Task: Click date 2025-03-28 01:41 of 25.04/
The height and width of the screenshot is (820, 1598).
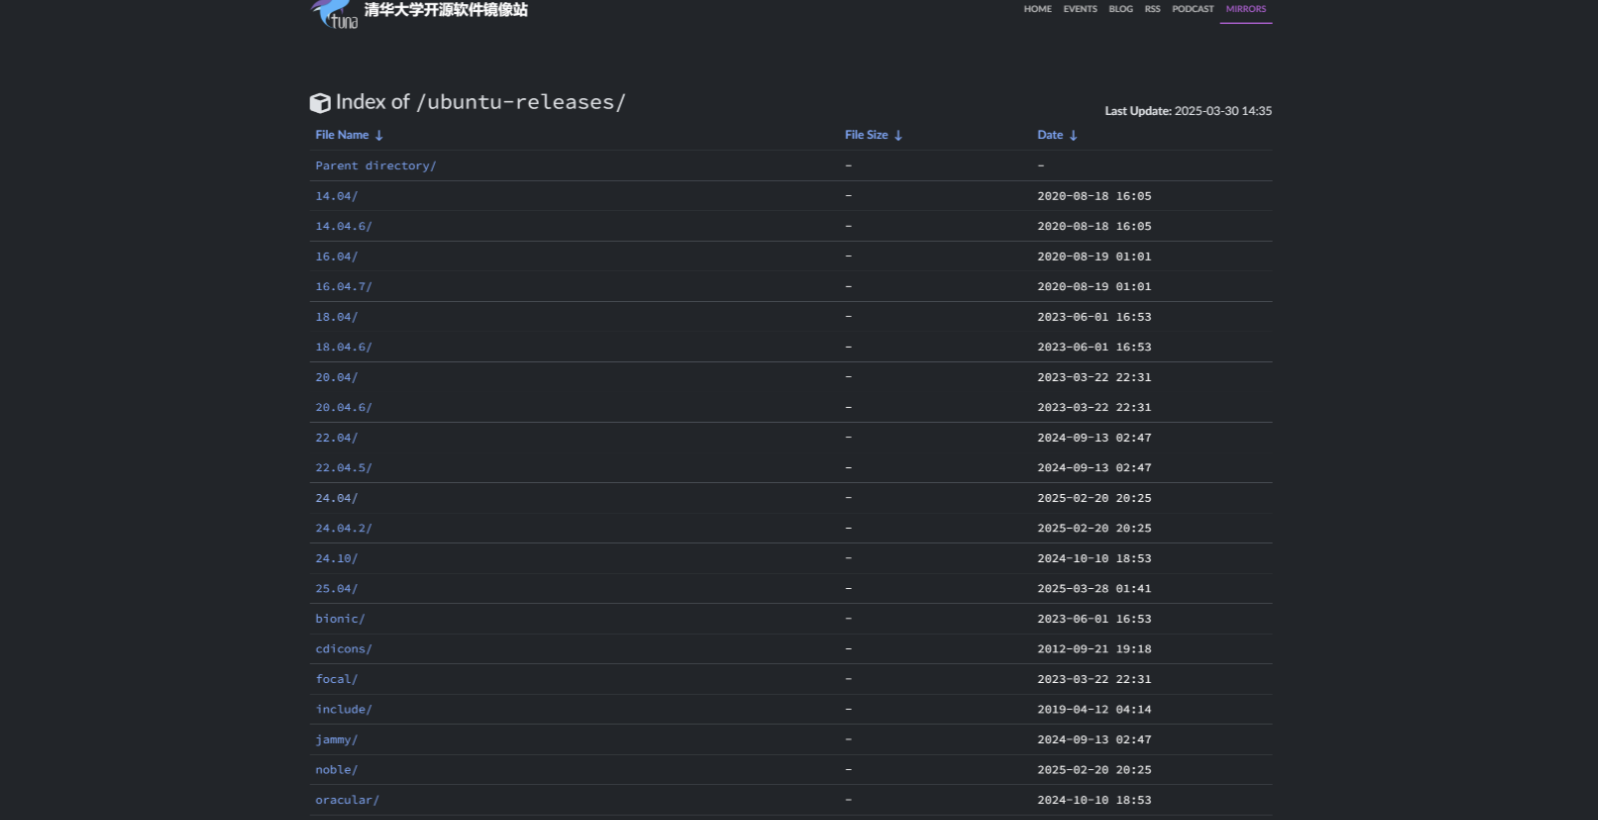Action: pos(1094,589)
